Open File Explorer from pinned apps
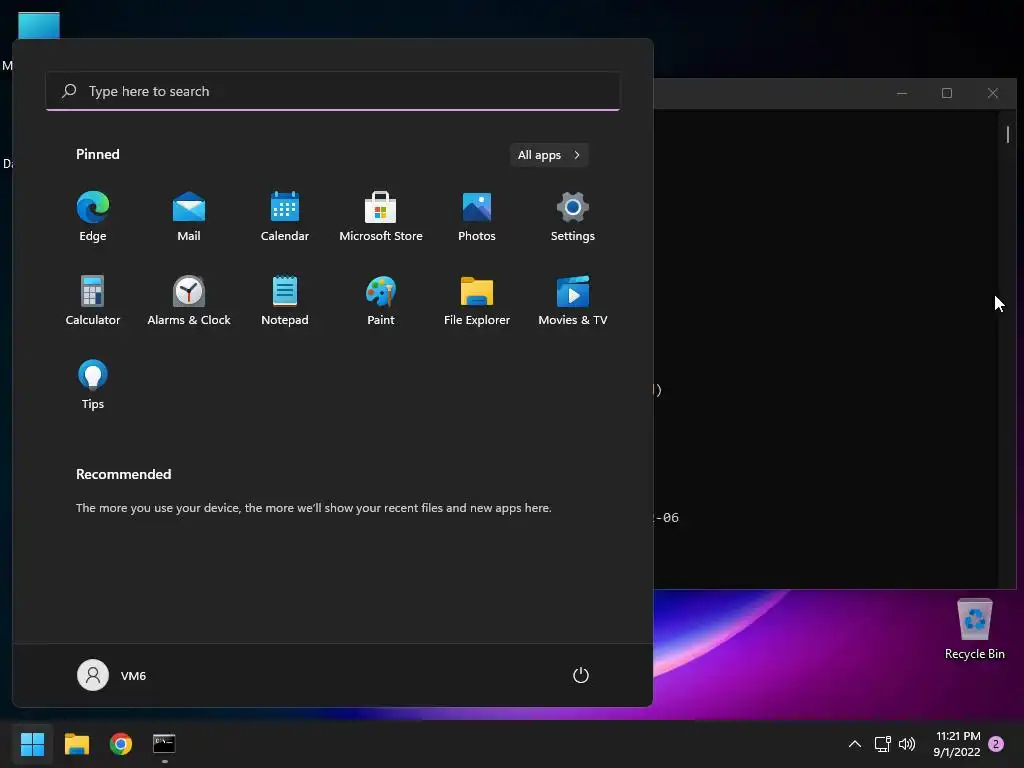1024x768 pixels. tap(477, 301)
